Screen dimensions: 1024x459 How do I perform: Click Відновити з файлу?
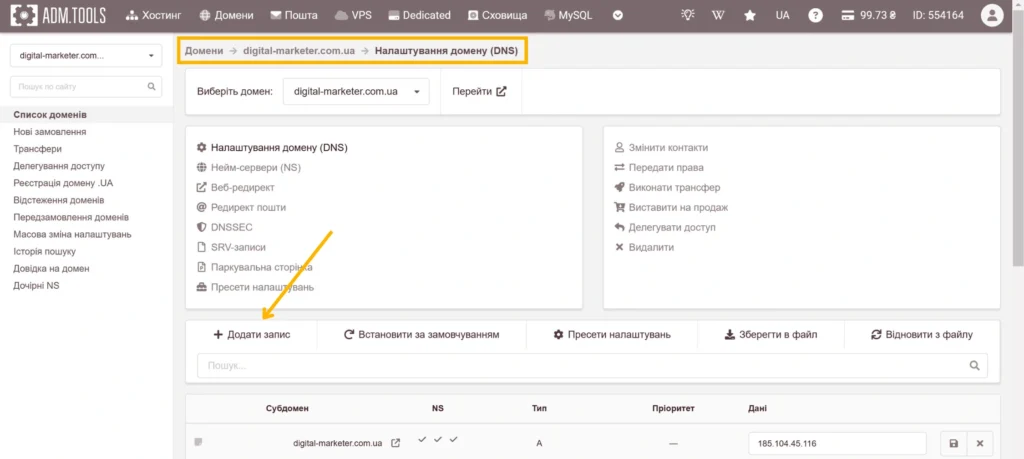[x=922, y=334]
